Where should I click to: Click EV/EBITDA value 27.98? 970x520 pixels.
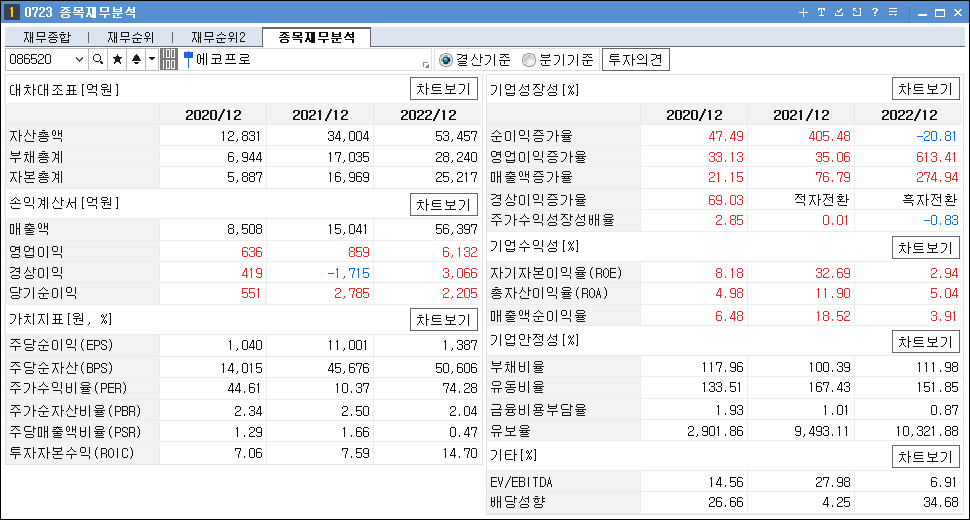[833, 482]
